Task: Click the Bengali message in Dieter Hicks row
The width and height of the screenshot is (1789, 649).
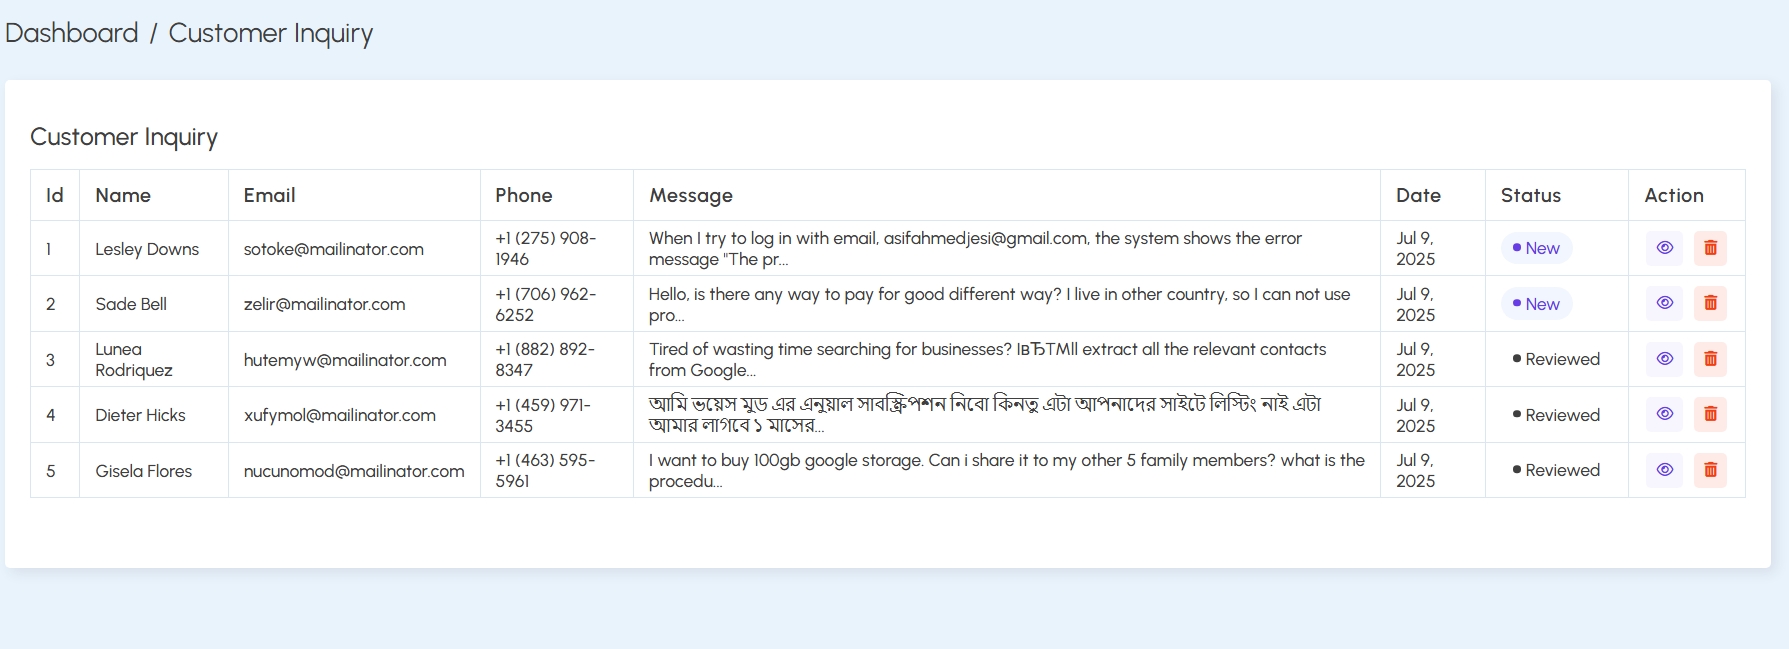Action: pos(985,415)
